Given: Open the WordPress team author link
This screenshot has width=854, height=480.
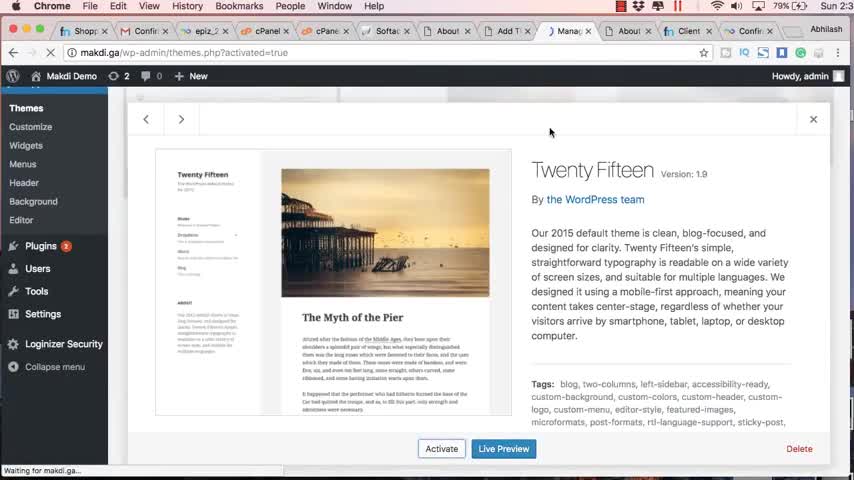Looking at the screenshot, I should (x=595, y=199).
